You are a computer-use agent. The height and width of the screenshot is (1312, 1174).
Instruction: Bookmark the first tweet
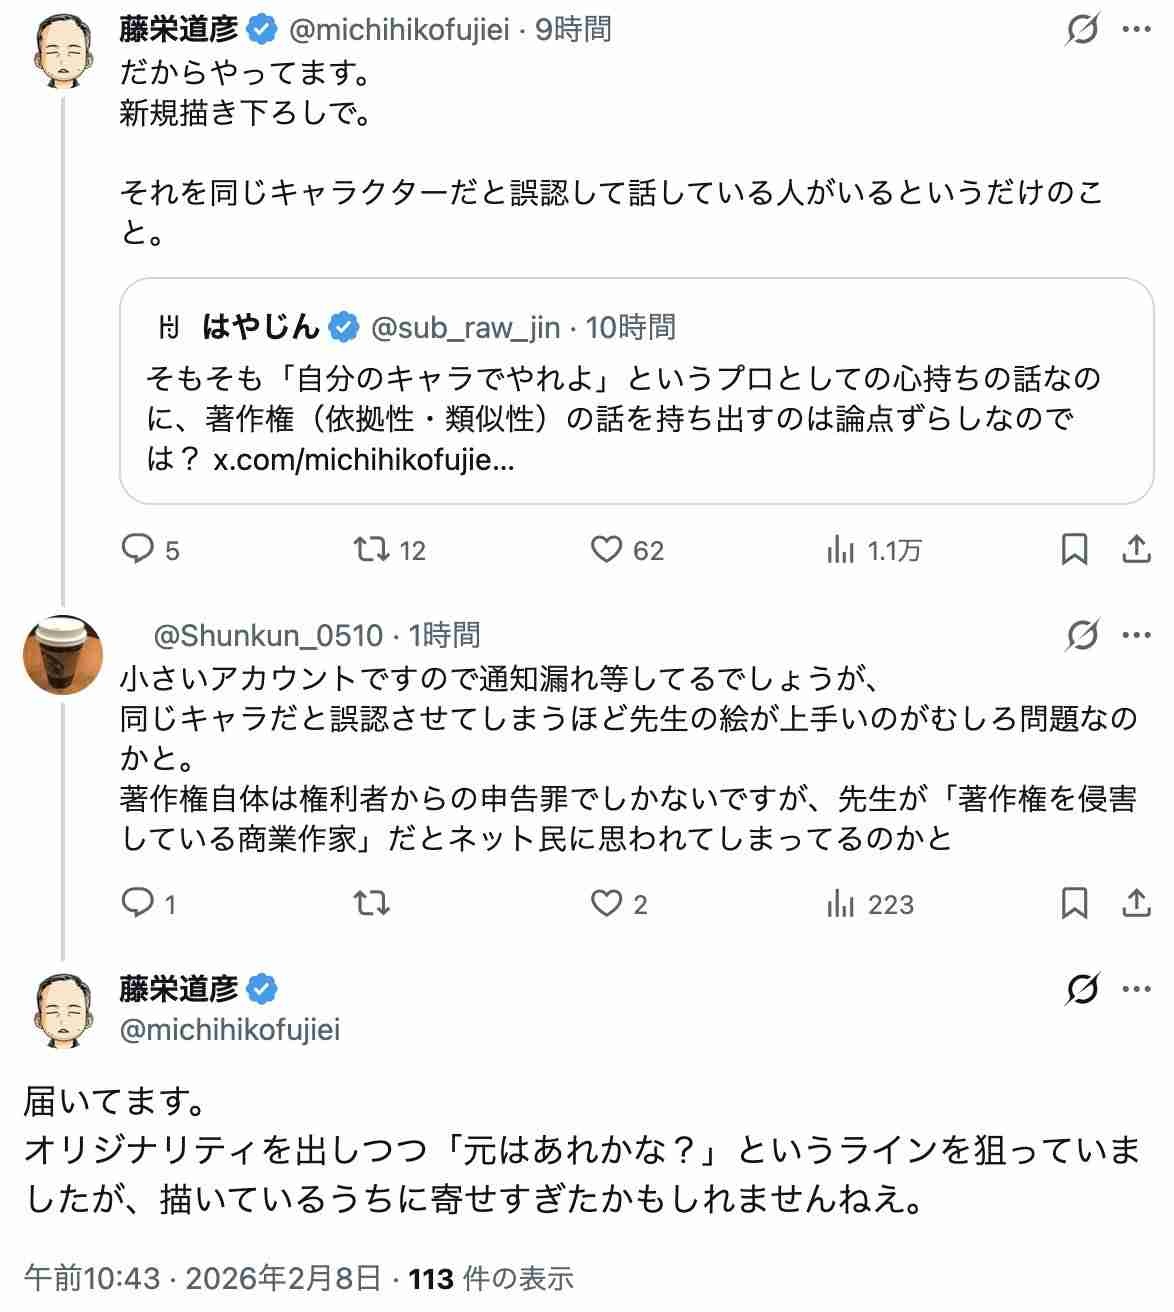pos(1074,549)
